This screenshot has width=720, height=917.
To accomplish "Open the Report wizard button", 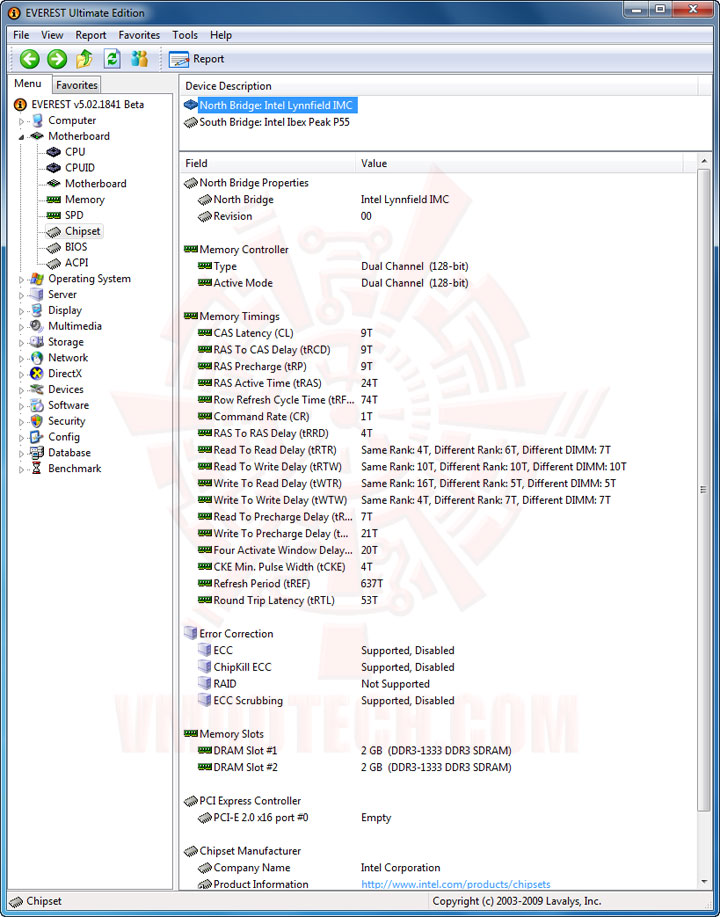I will (197, 59).
